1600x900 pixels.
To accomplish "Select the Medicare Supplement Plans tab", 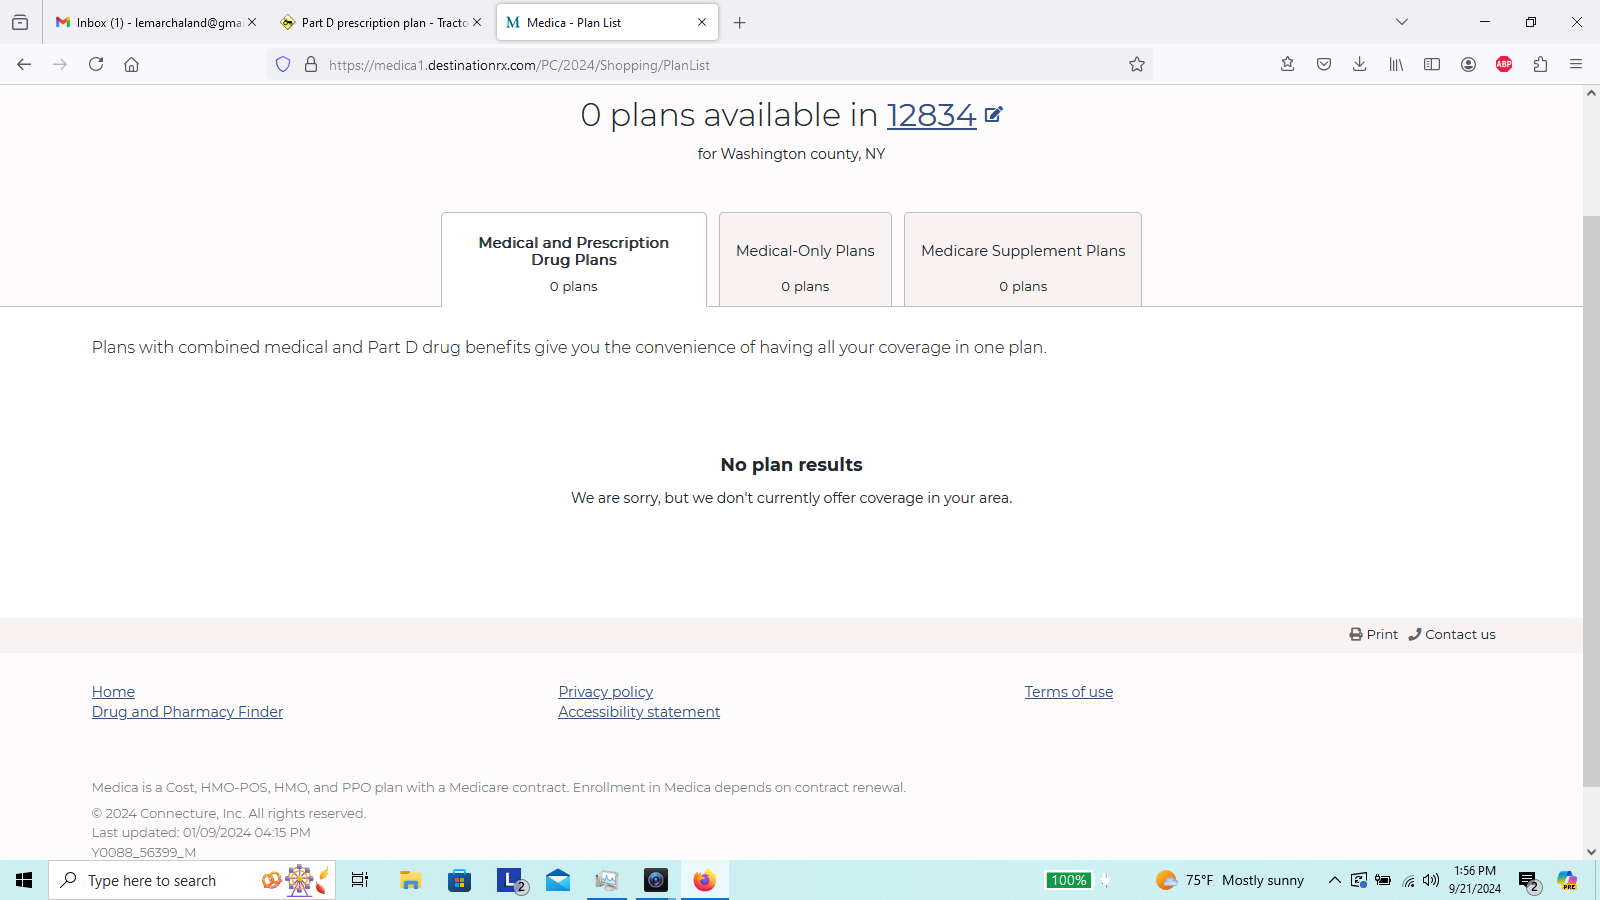I will point(1023,260).
